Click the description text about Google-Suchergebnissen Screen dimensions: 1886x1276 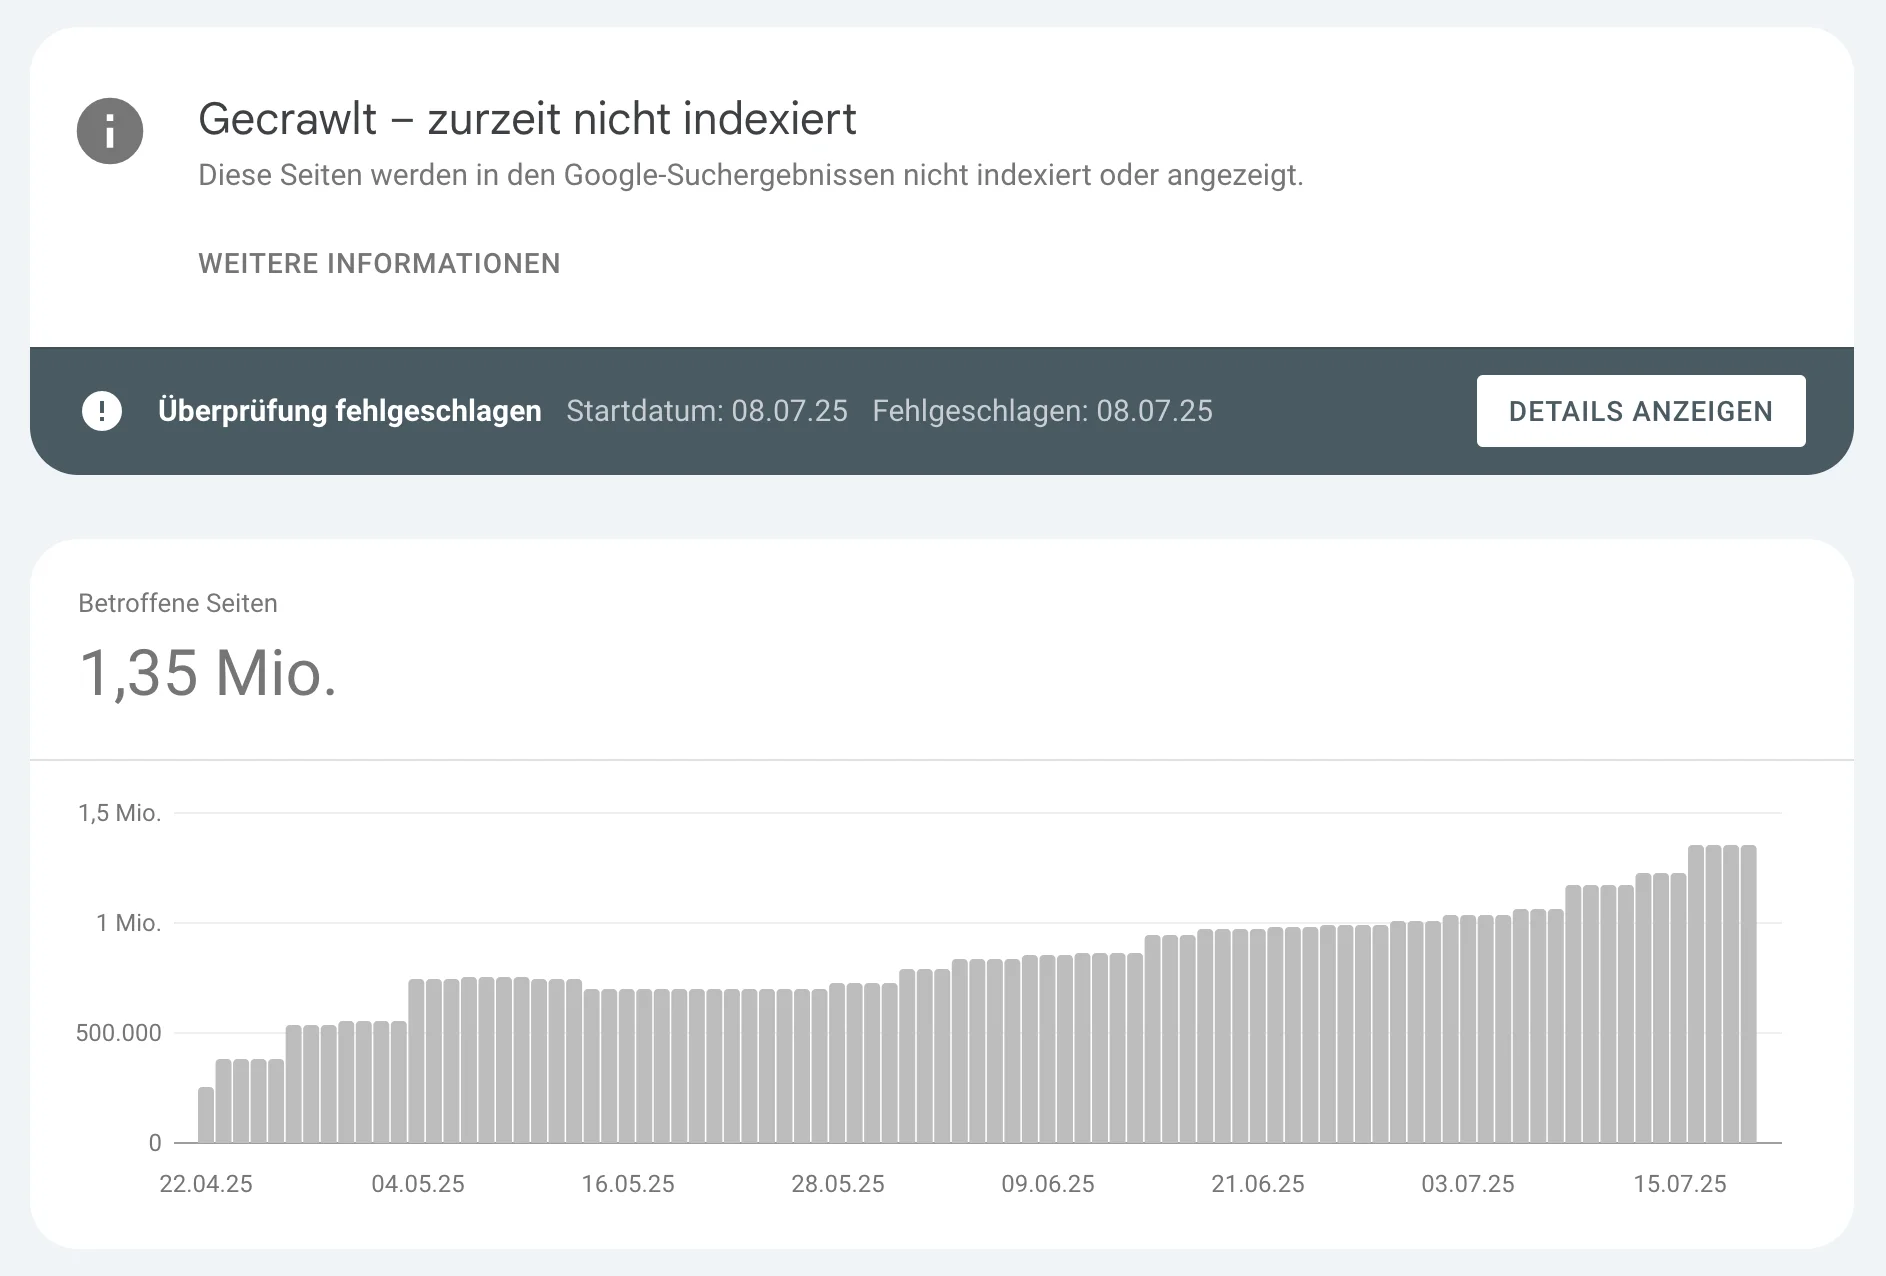(x=751, y=175)
